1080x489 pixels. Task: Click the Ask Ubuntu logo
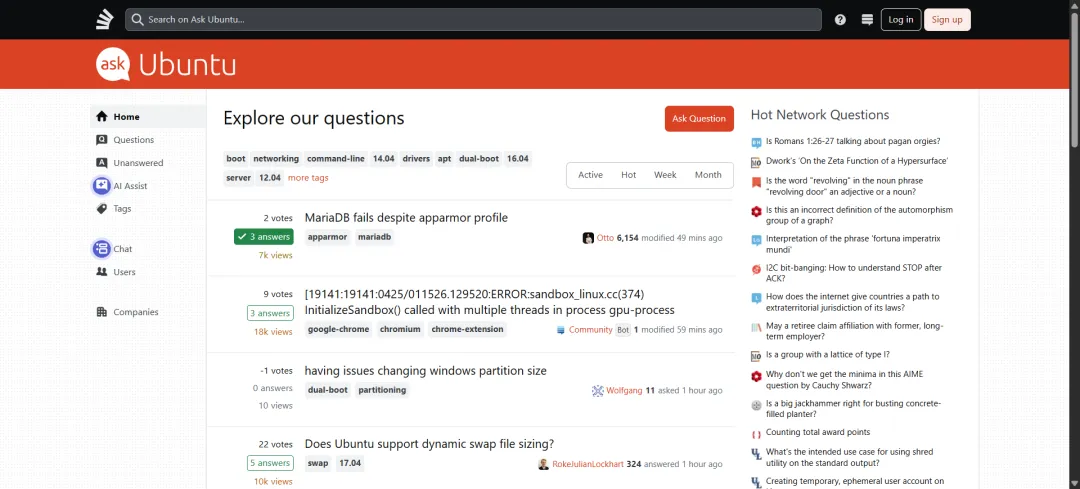point(166,64)
